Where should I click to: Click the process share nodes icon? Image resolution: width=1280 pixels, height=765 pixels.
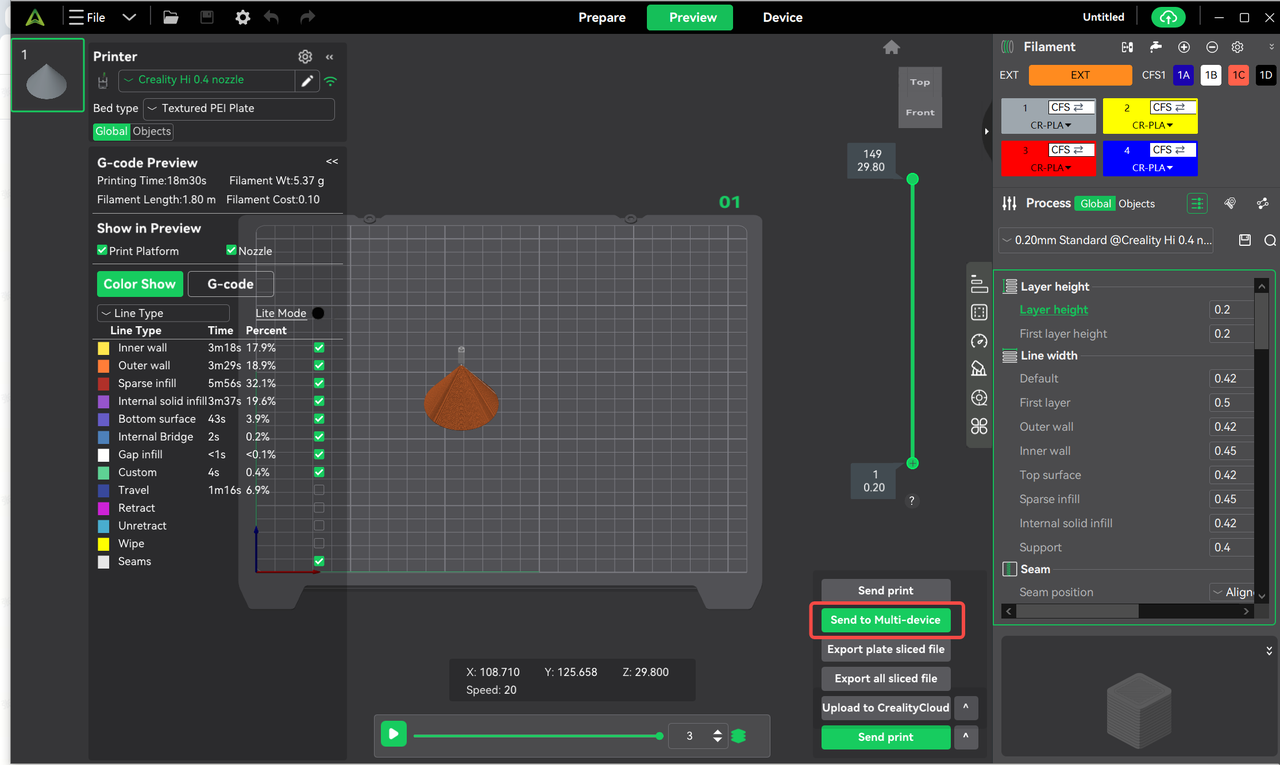(1263, 203)
